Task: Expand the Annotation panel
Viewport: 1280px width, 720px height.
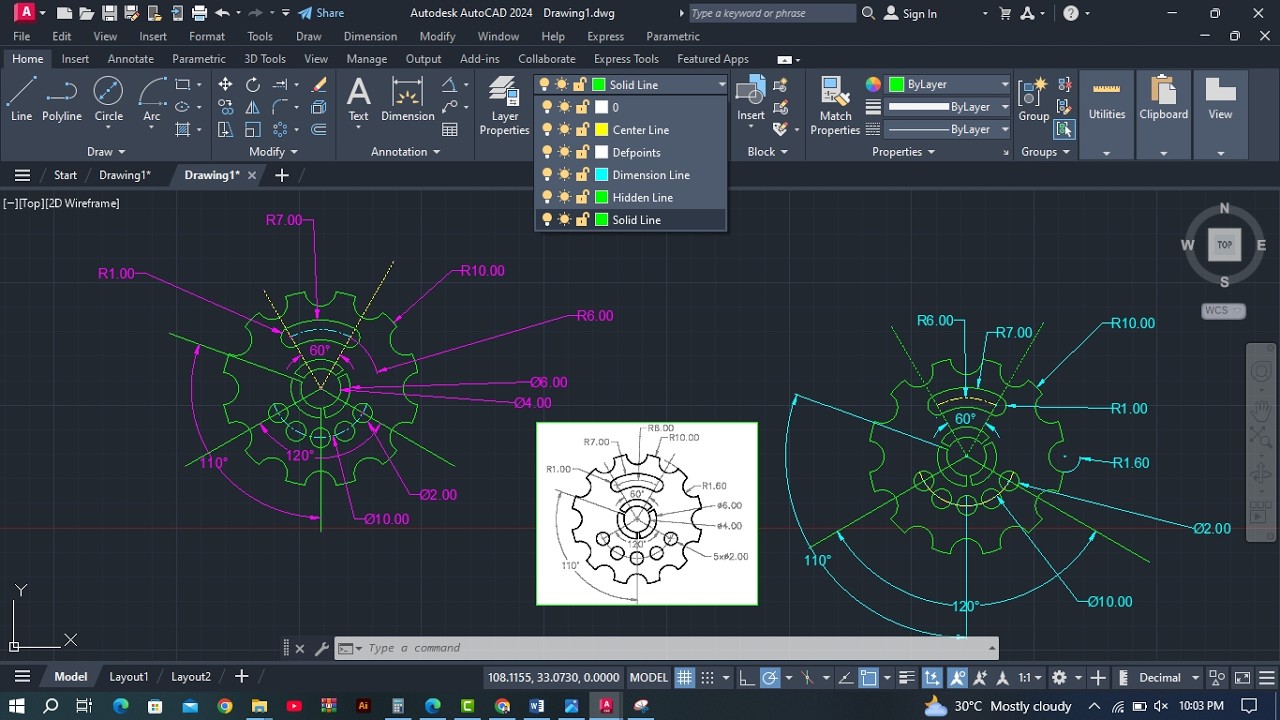Action: pos(406,152)
